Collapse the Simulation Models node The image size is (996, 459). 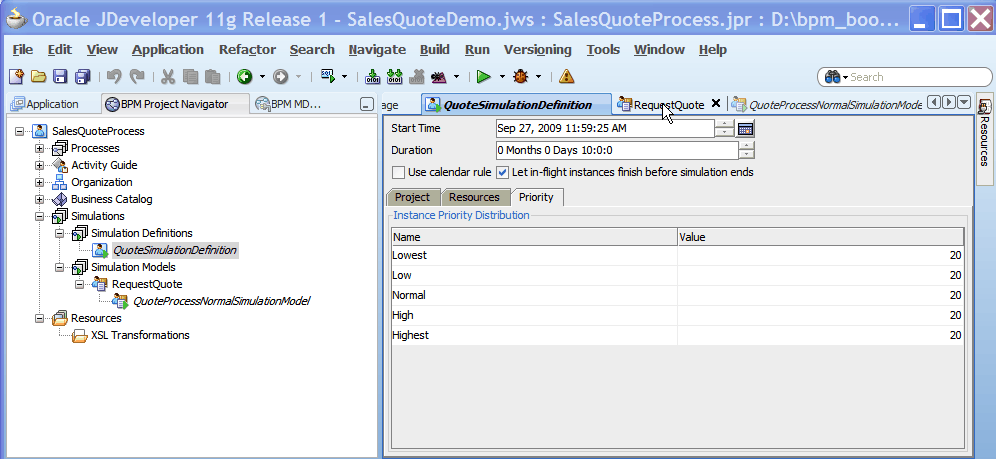click(60, 267)
